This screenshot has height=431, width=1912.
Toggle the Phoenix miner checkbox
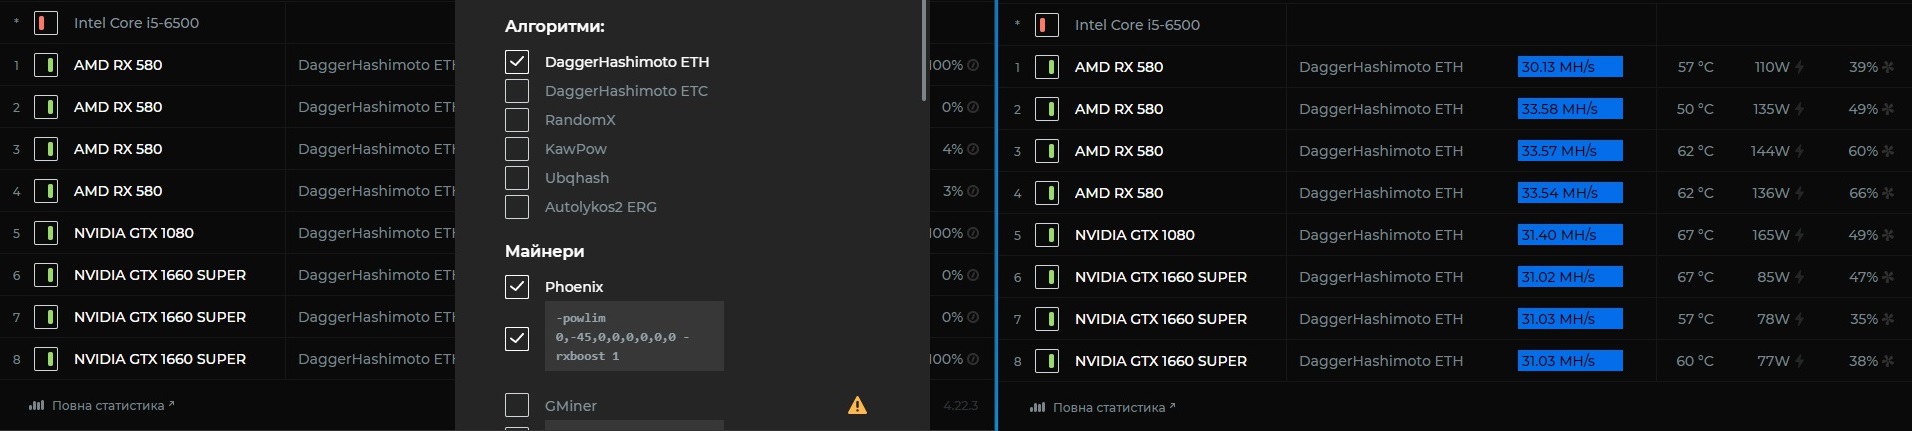517,287
